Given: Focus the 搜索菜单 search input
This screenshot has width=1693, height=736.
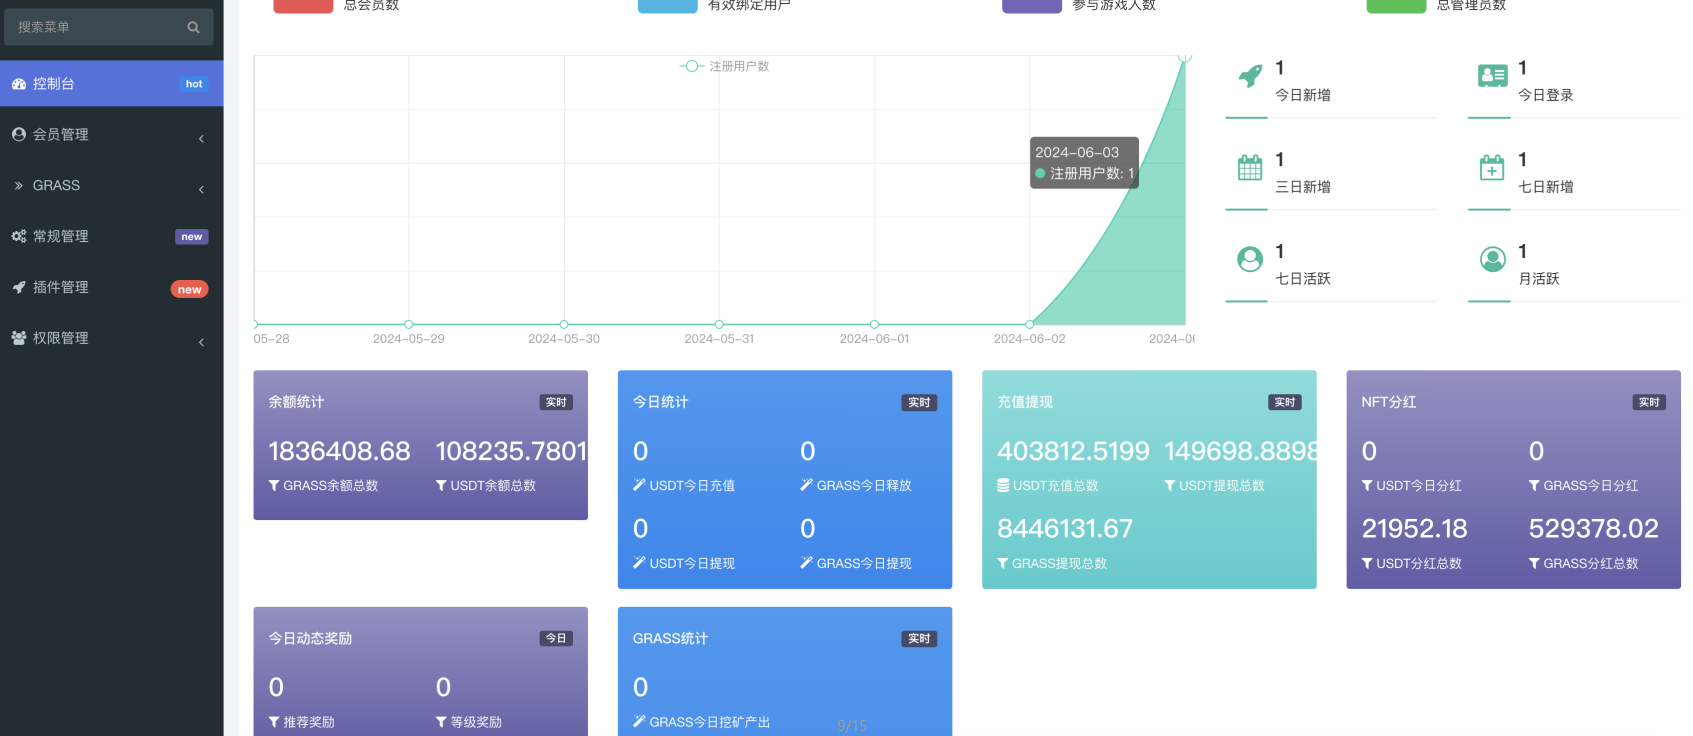Looking at the screenshot, I should 95,27.
